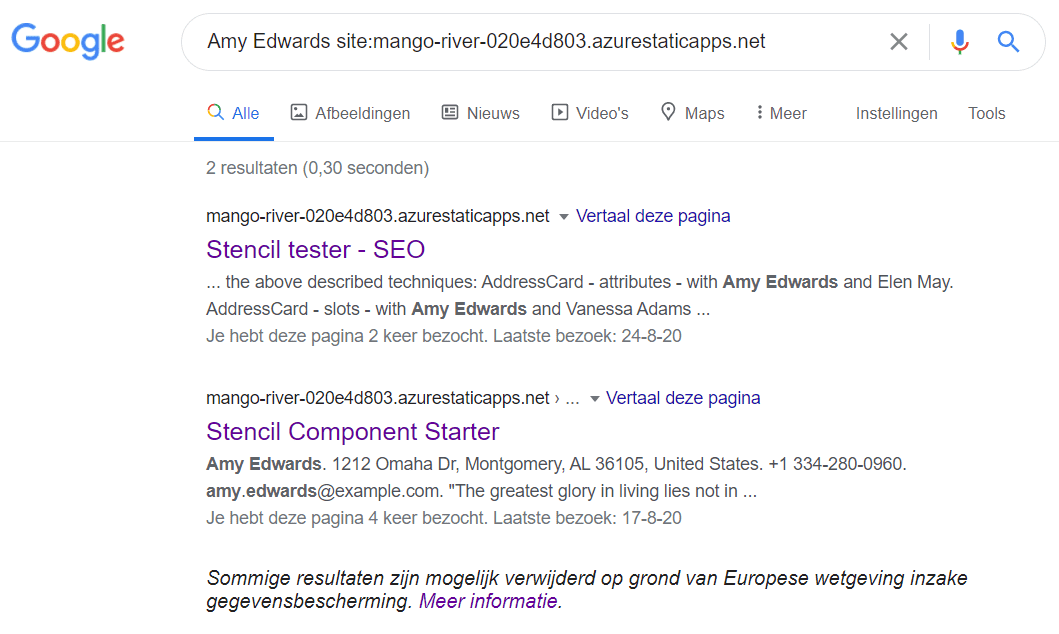
Task: Expand dropdown arrow beside second result URL
Action: 594,399
